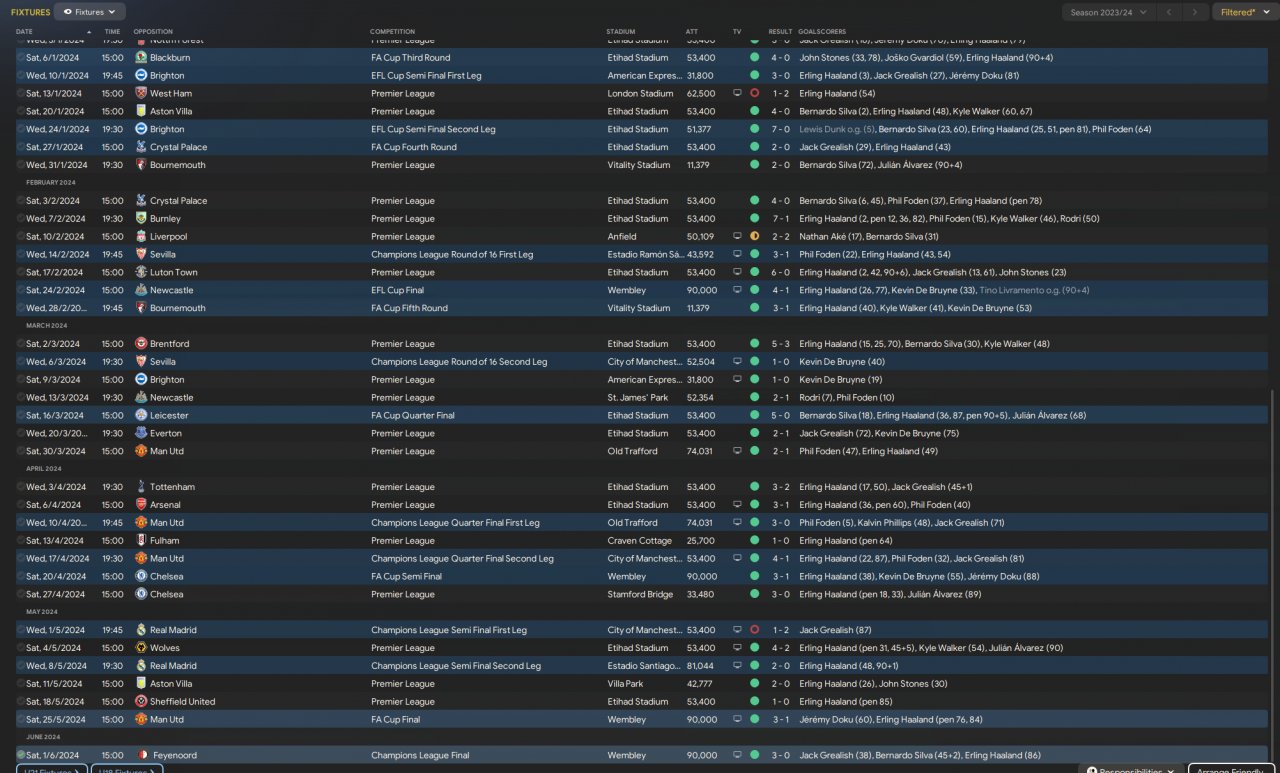
Task: Click the 7 - 0 result against Brighton
Action: [780, 129]
